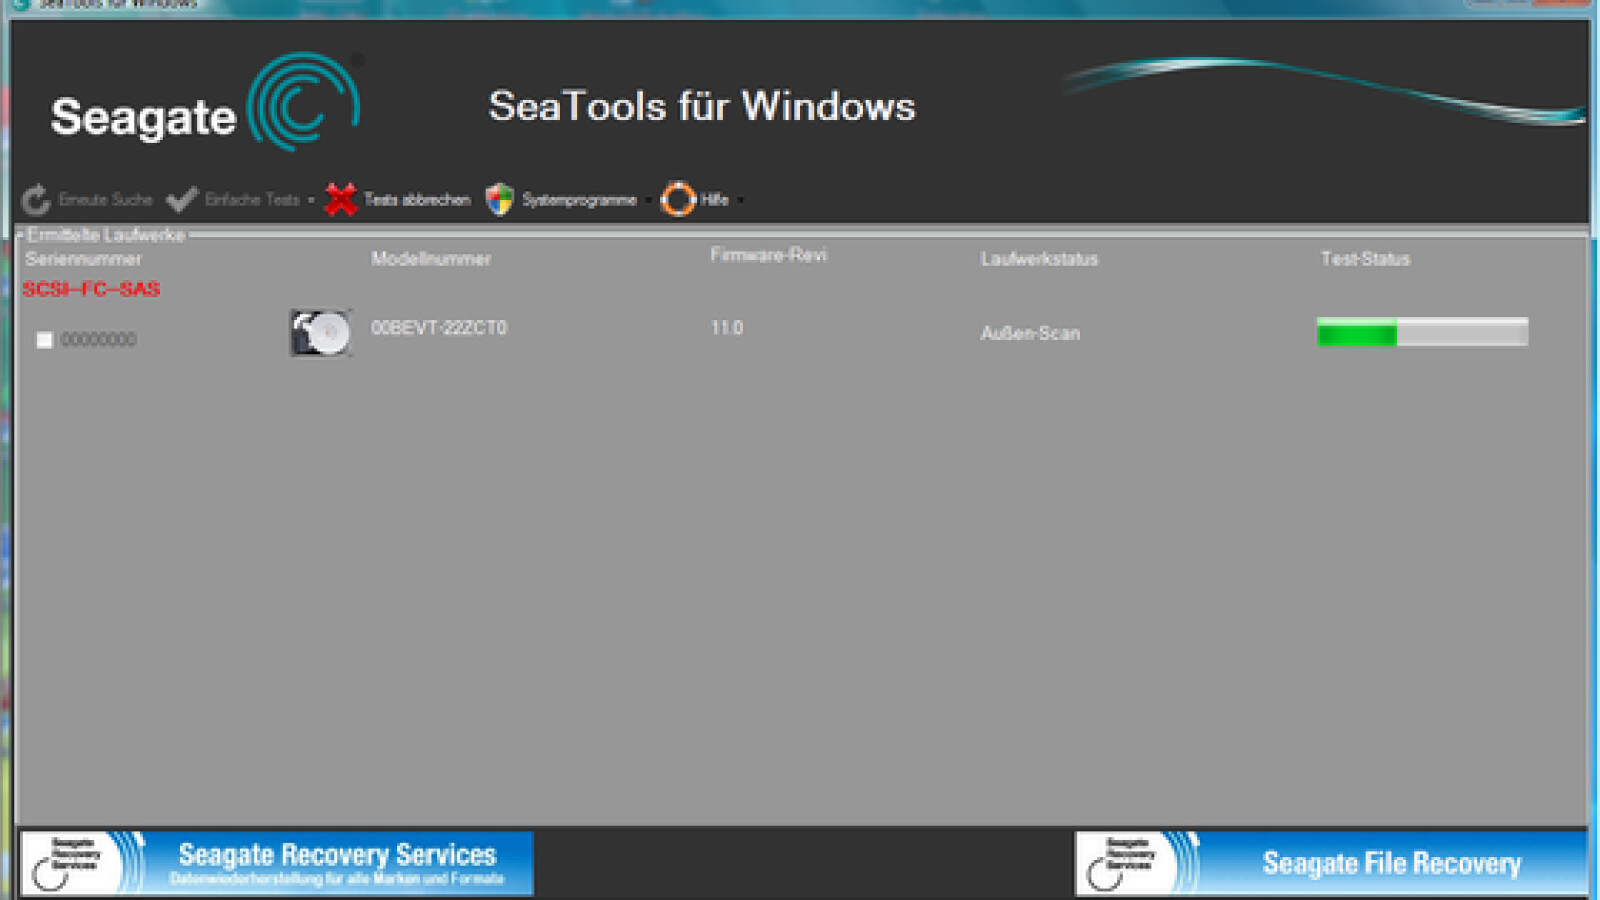
Task: Select serial number 00000000
Action: point(98,340)
